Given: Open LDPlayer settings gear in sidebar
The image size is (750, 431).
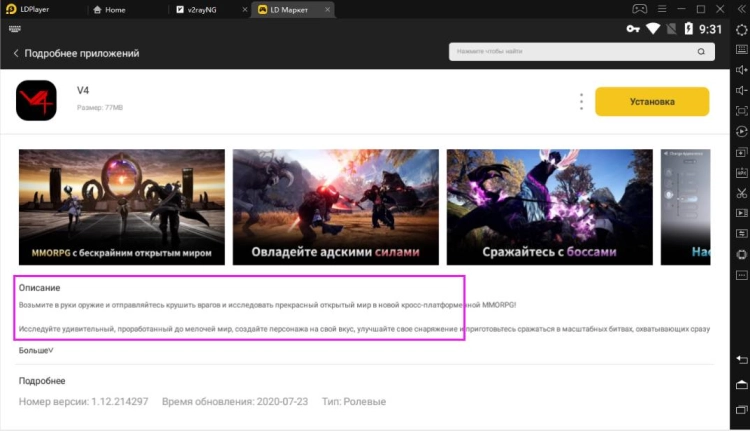Looking at the screenshot, I should point(741,30).
